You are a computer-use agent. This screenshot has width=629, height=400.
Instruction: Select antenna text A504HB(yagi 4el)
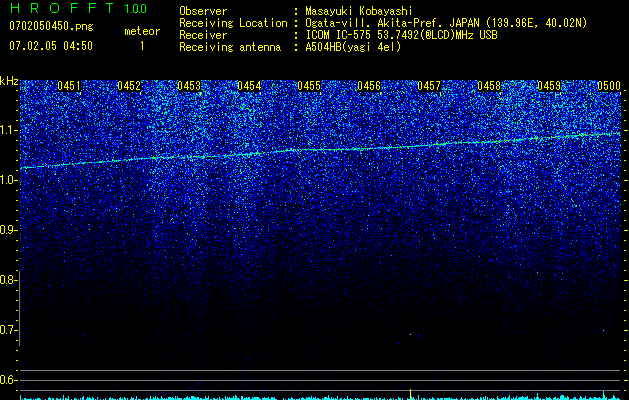tap(353, 47)
